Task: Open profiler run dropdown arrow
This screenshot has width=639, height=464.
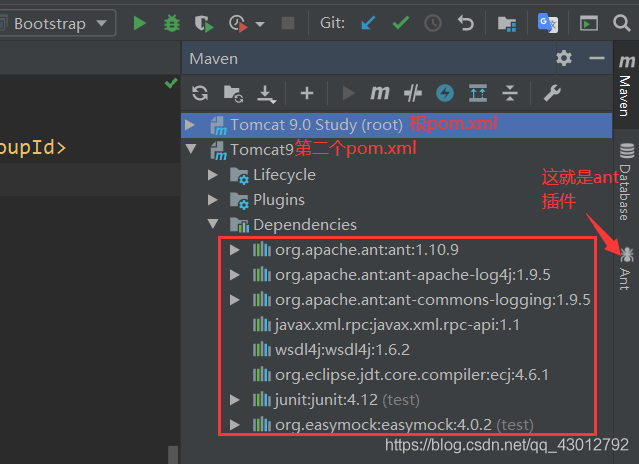Action: tap(260, 24)
